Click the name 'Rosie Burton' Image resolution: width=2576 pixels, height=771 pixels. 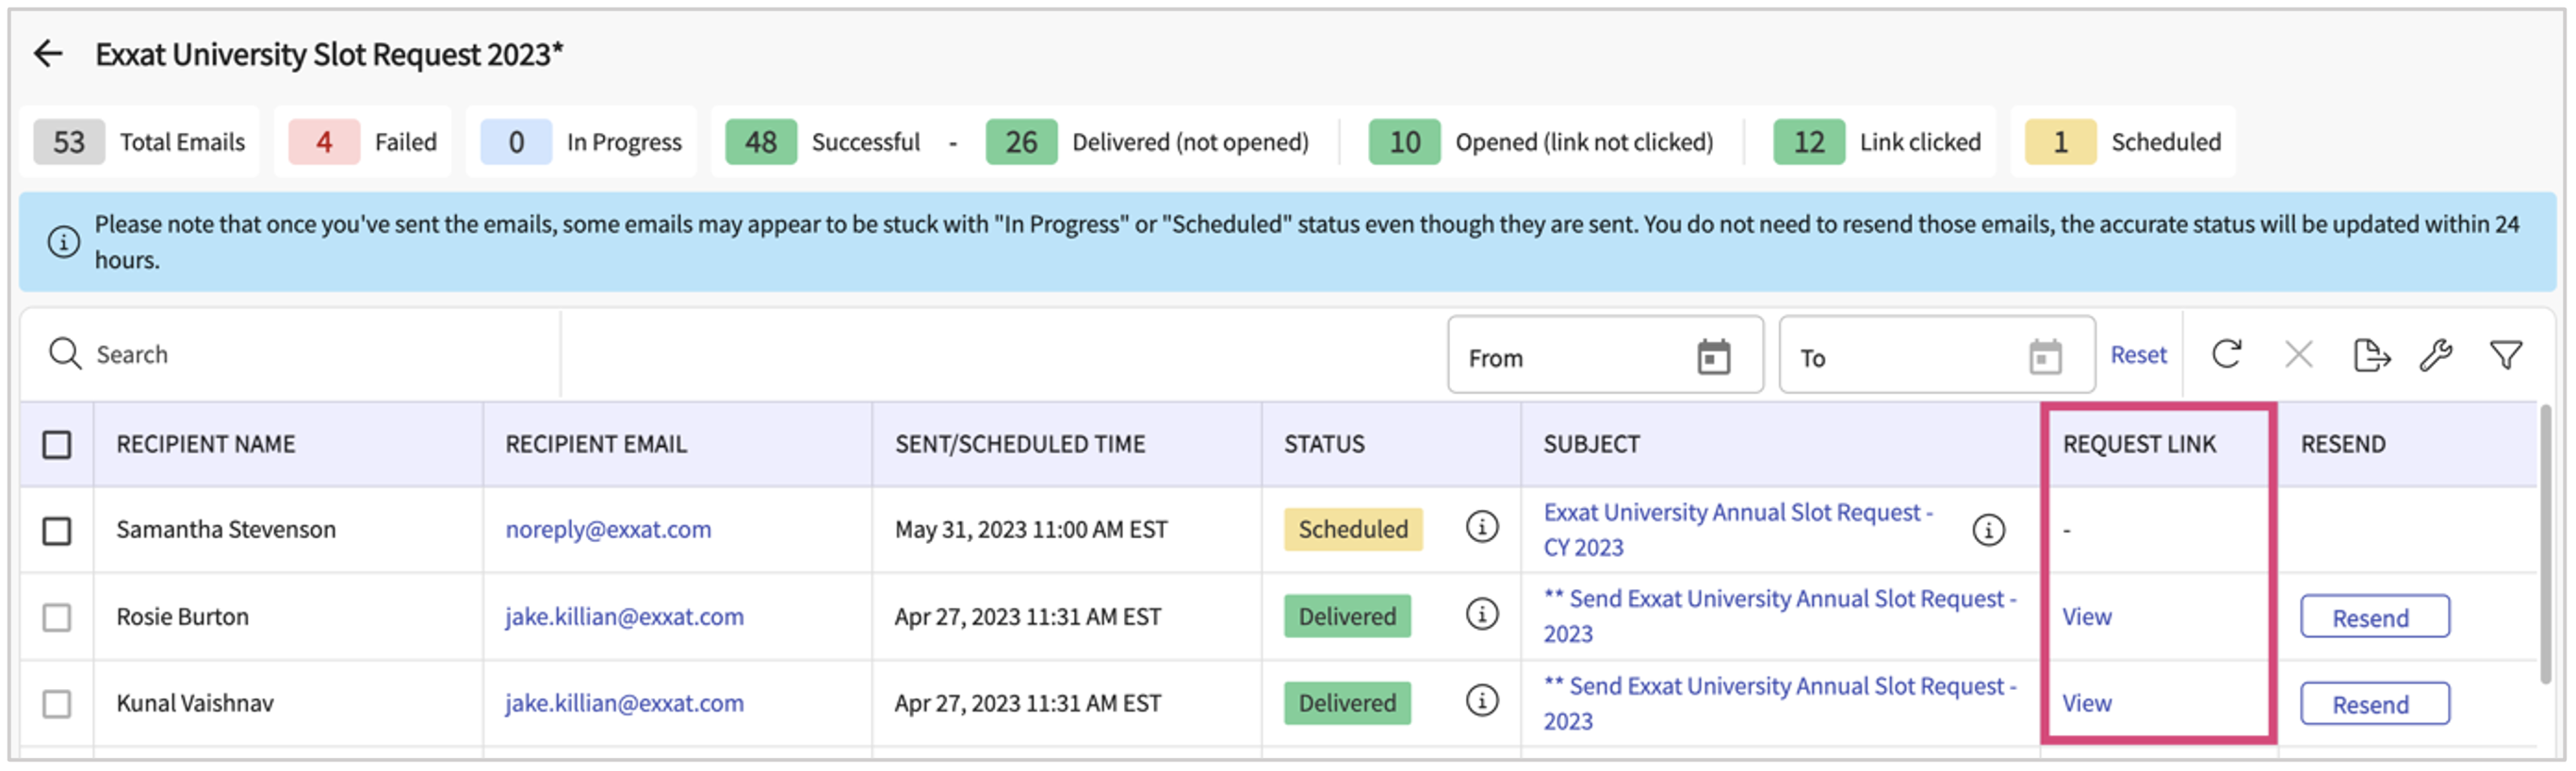[x=182, y=617]
